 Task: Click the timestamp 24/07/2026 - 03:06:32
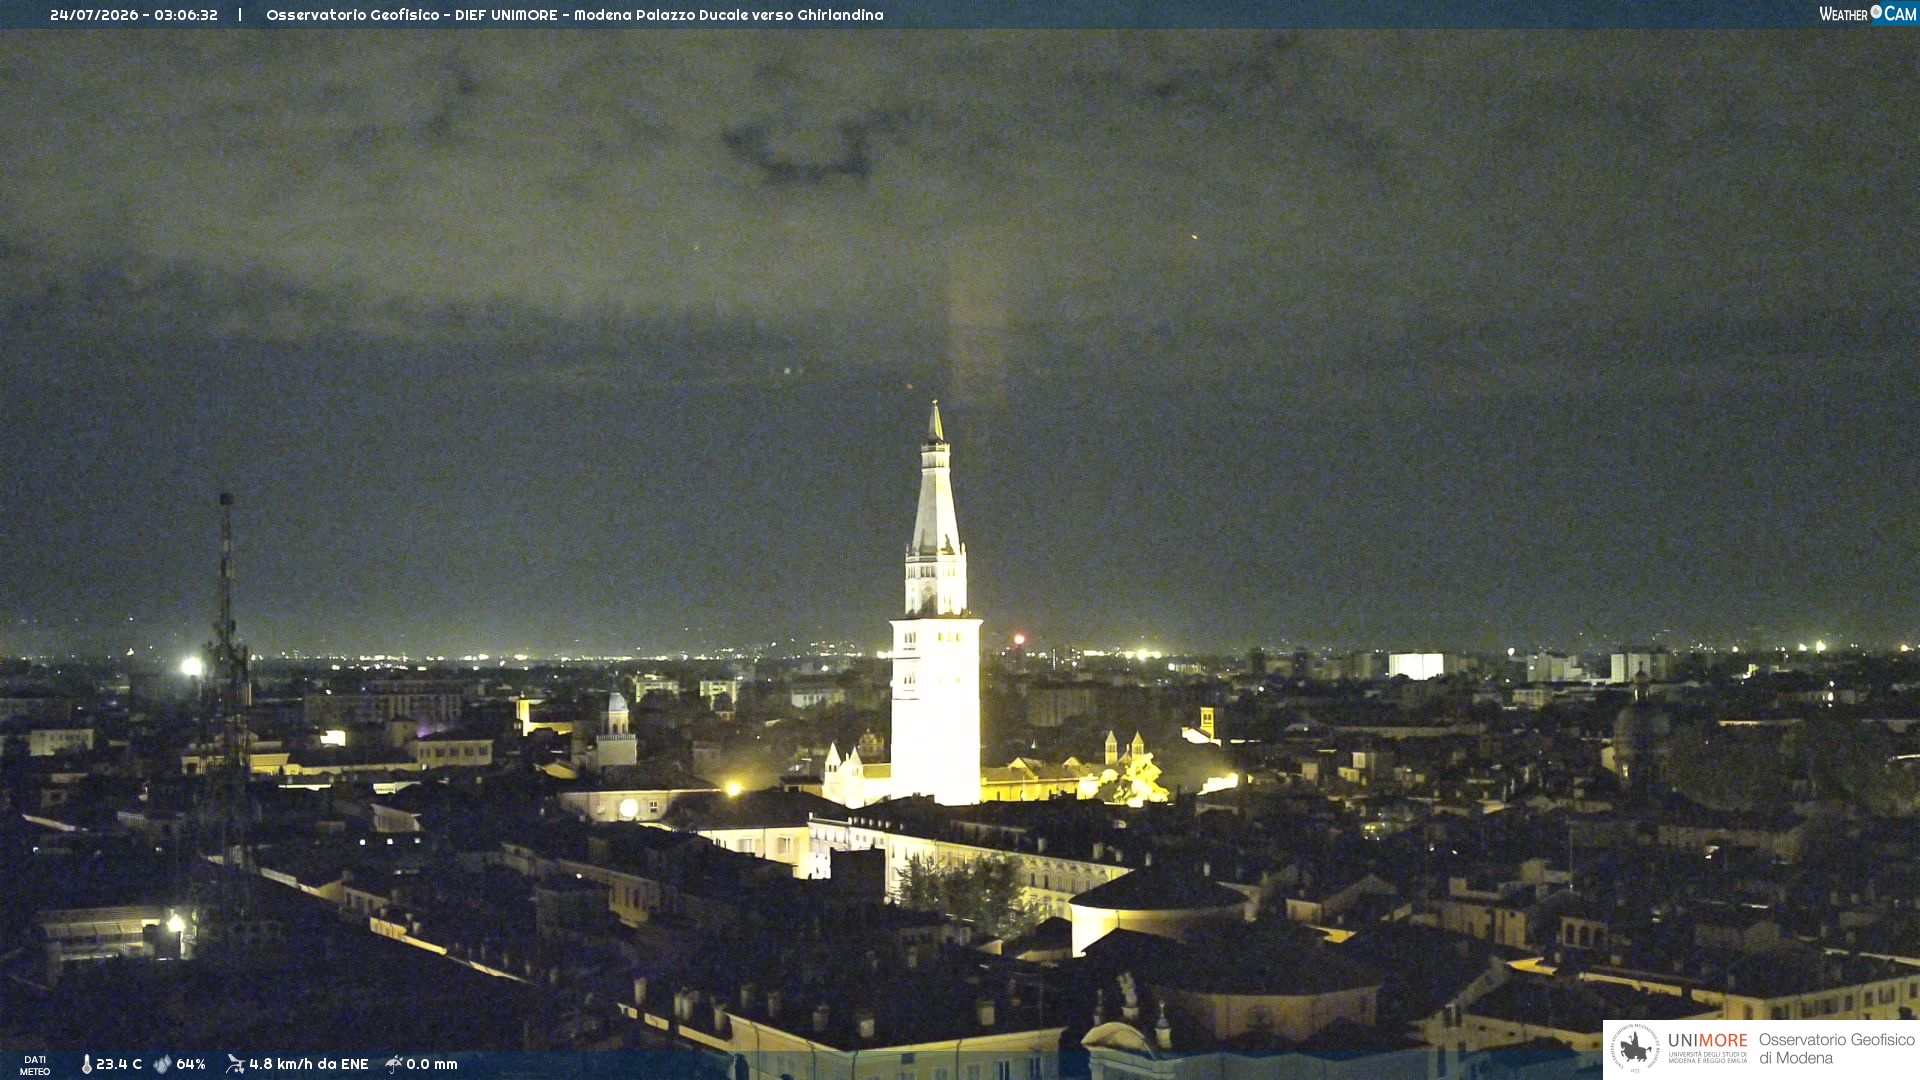(134, 15)
